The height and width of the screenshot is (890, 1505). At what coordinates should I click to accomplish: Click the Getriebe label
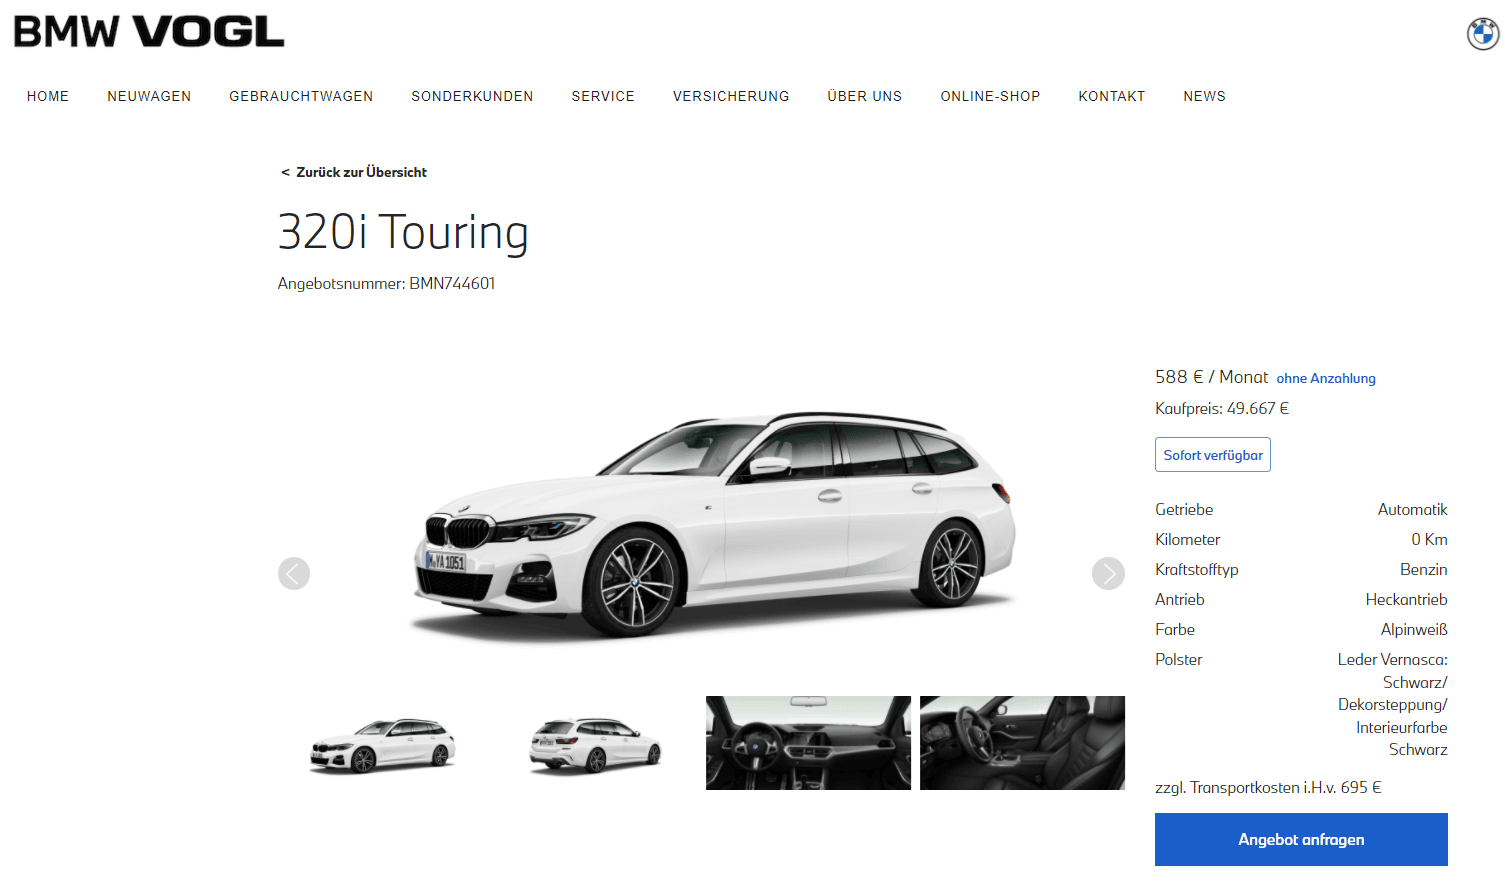pos(1184,509)
